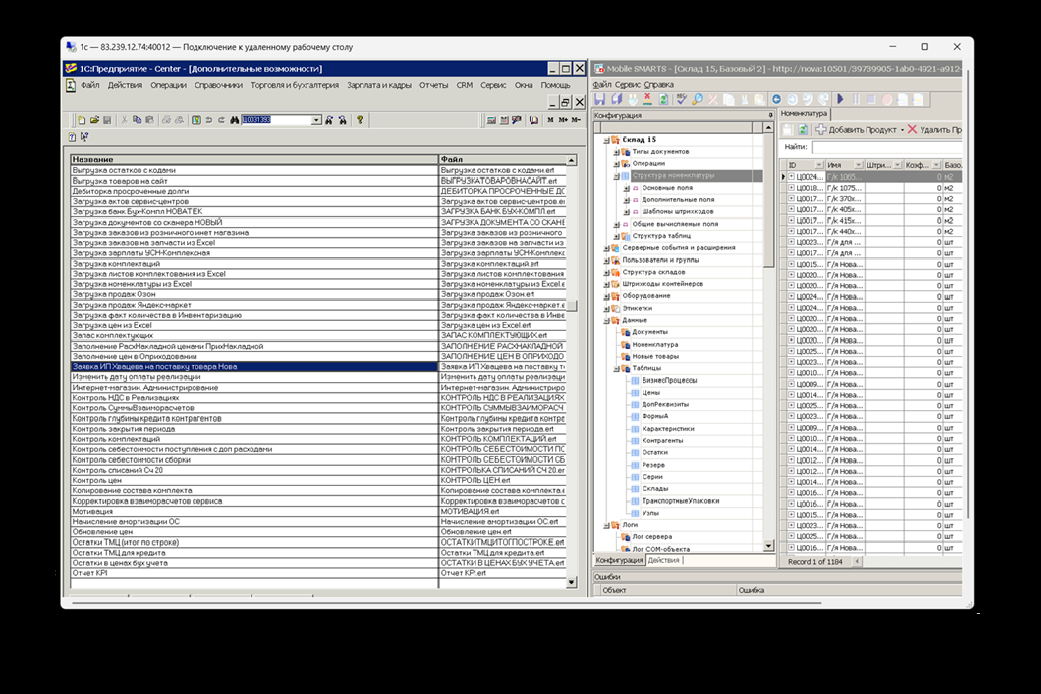Click the blue back arrow in Mobile SMARTS
The width and height of the screenshot is (1041, 694).
(x=776, y=99)
